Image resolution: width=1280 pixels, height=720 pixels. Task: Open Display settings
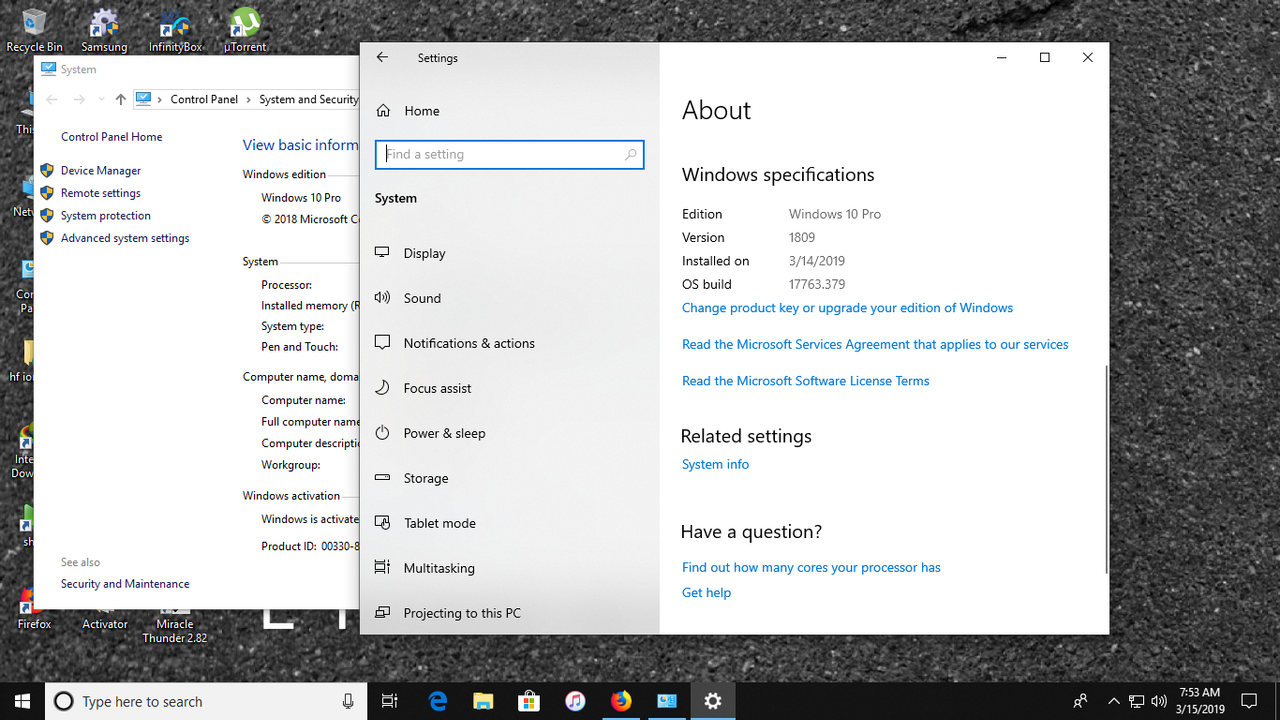[425, 253]
